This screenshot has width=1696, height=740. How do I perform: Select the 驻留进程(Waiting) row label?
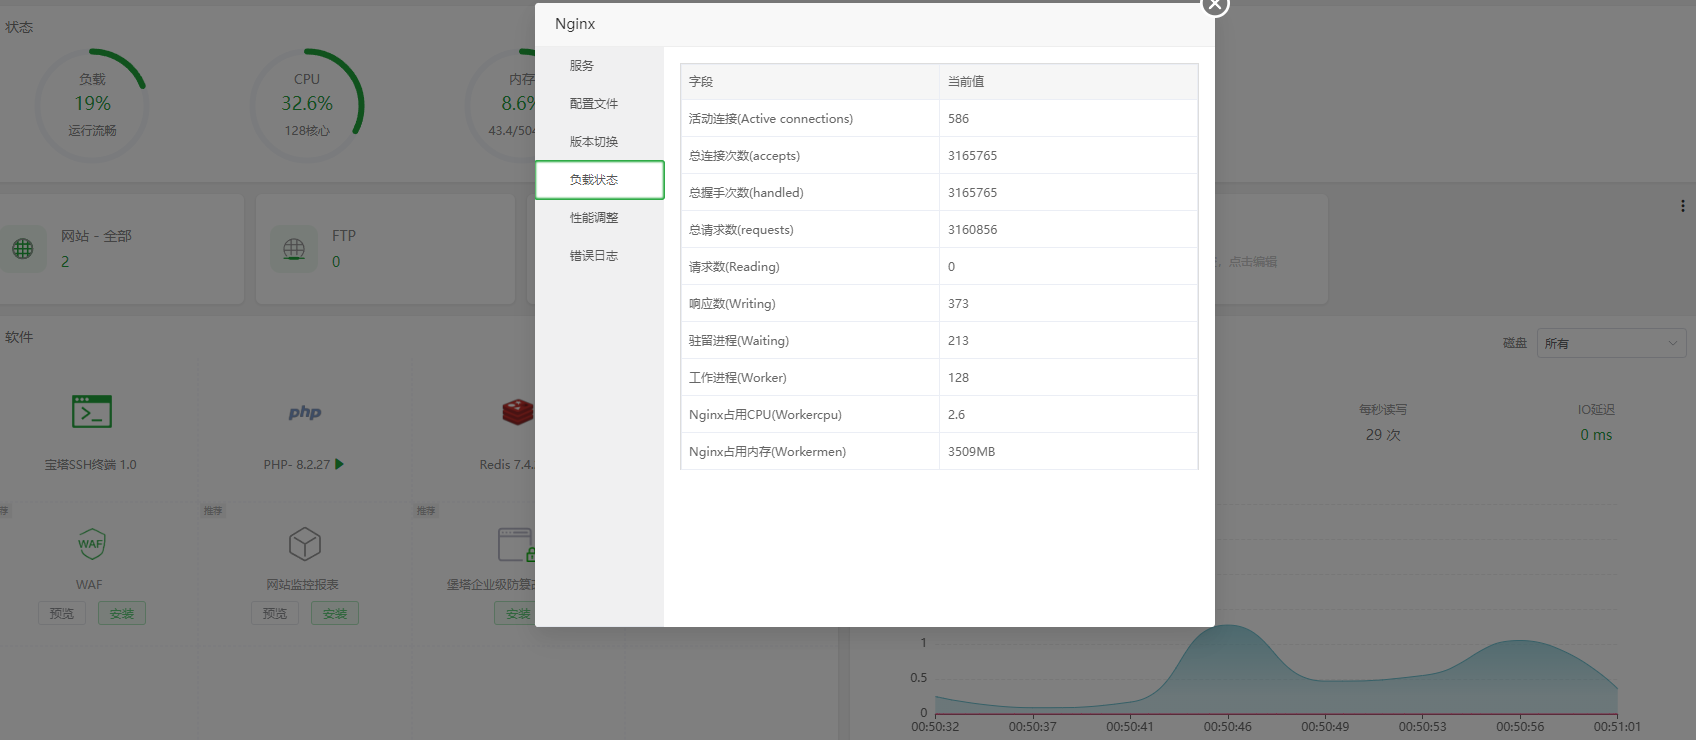739,341
